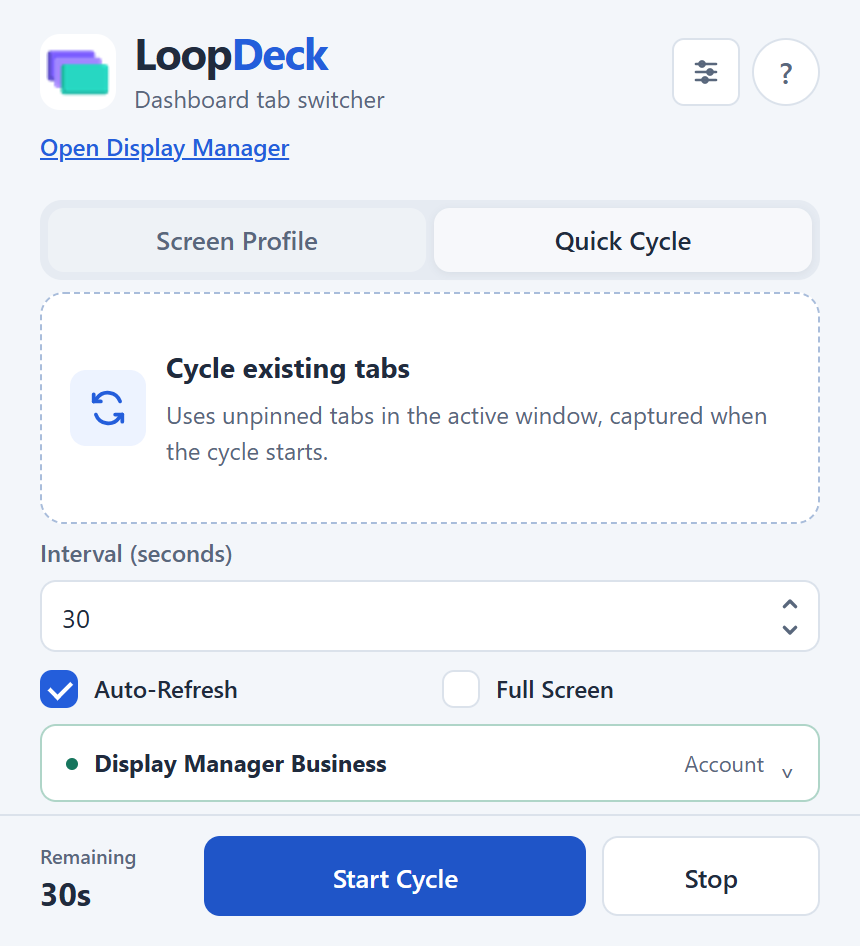Expand the Display Manager Business panel
The image size is (860, 946).
tap(430, 763)
